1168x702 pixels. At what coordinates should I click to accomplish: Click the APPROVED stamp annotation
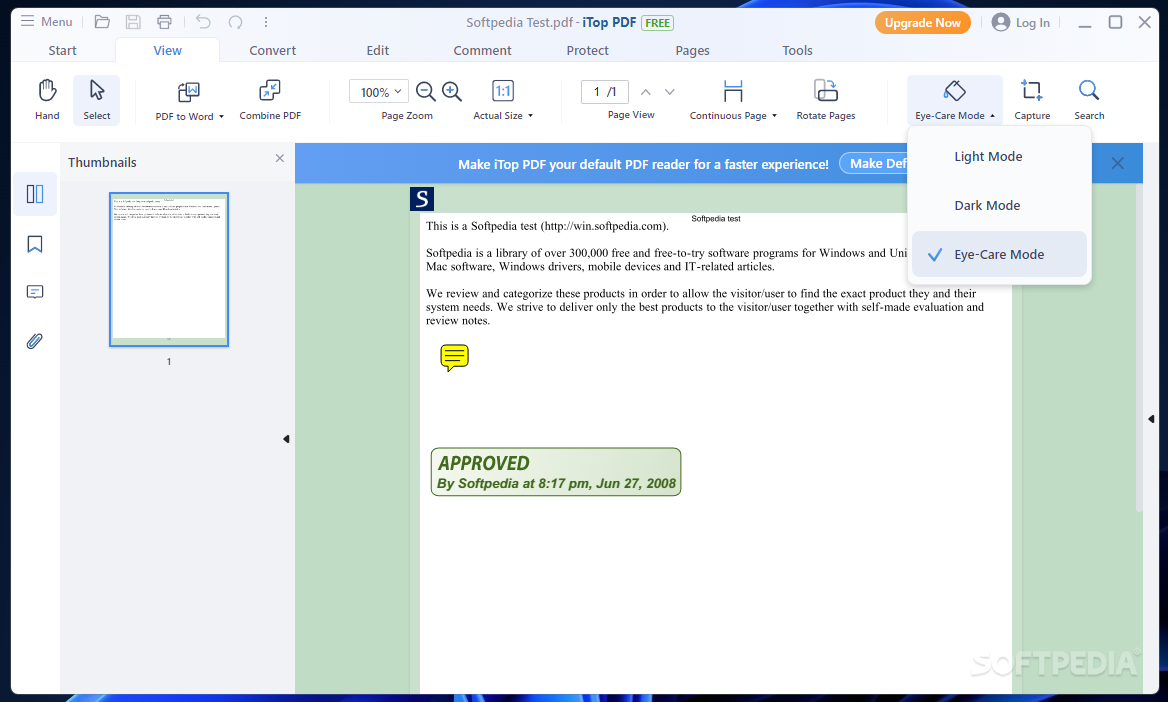click(556, 472)
